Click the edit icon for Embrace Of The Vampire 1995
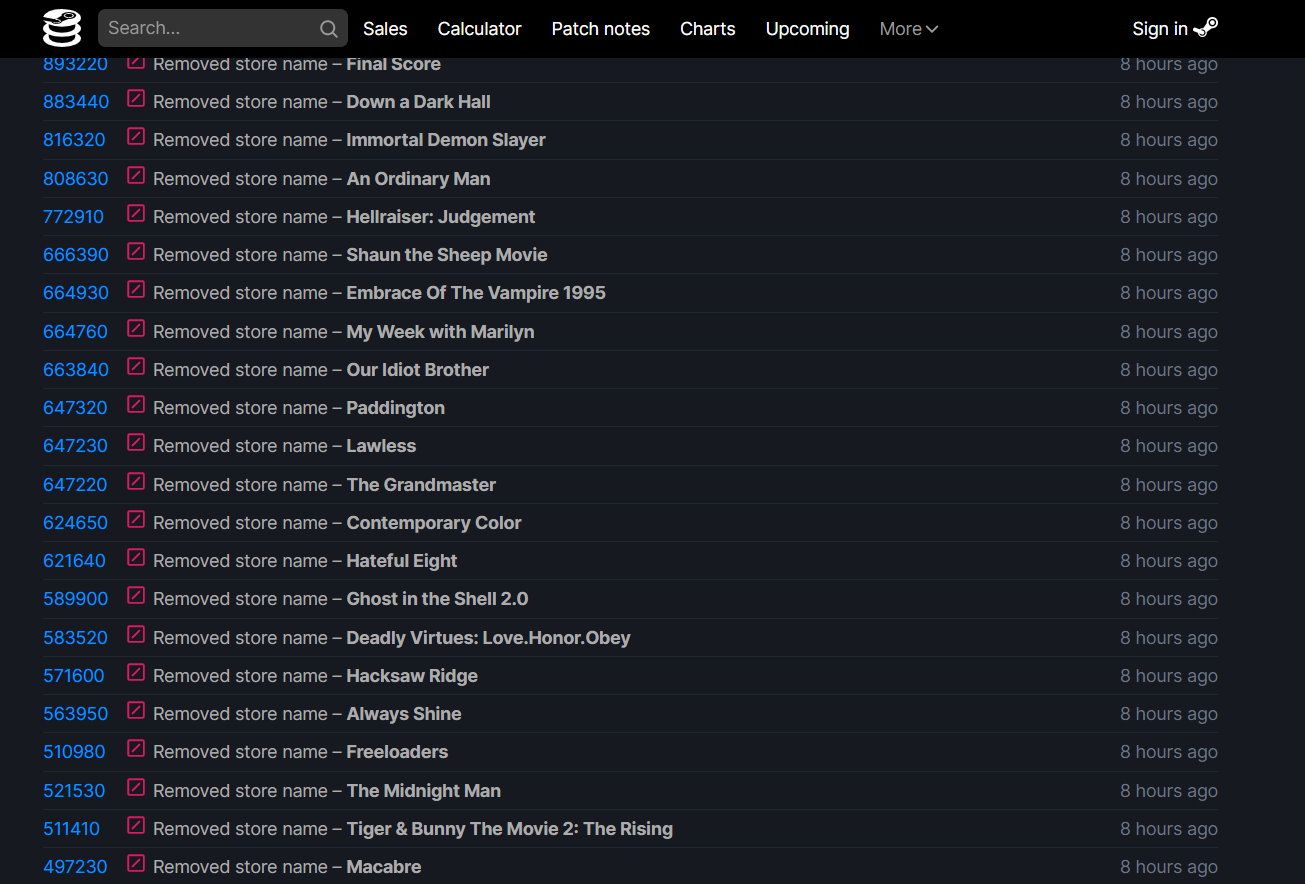 [x=136, y=290]
